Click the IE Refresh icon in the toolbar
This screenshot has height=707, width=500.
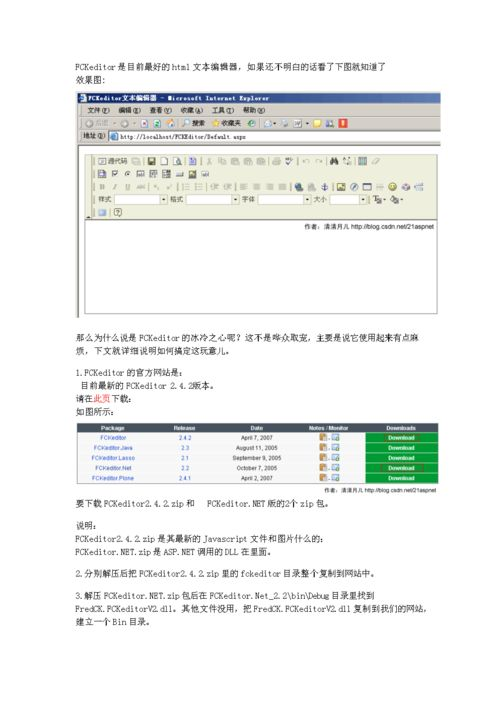tap(157, 123)
